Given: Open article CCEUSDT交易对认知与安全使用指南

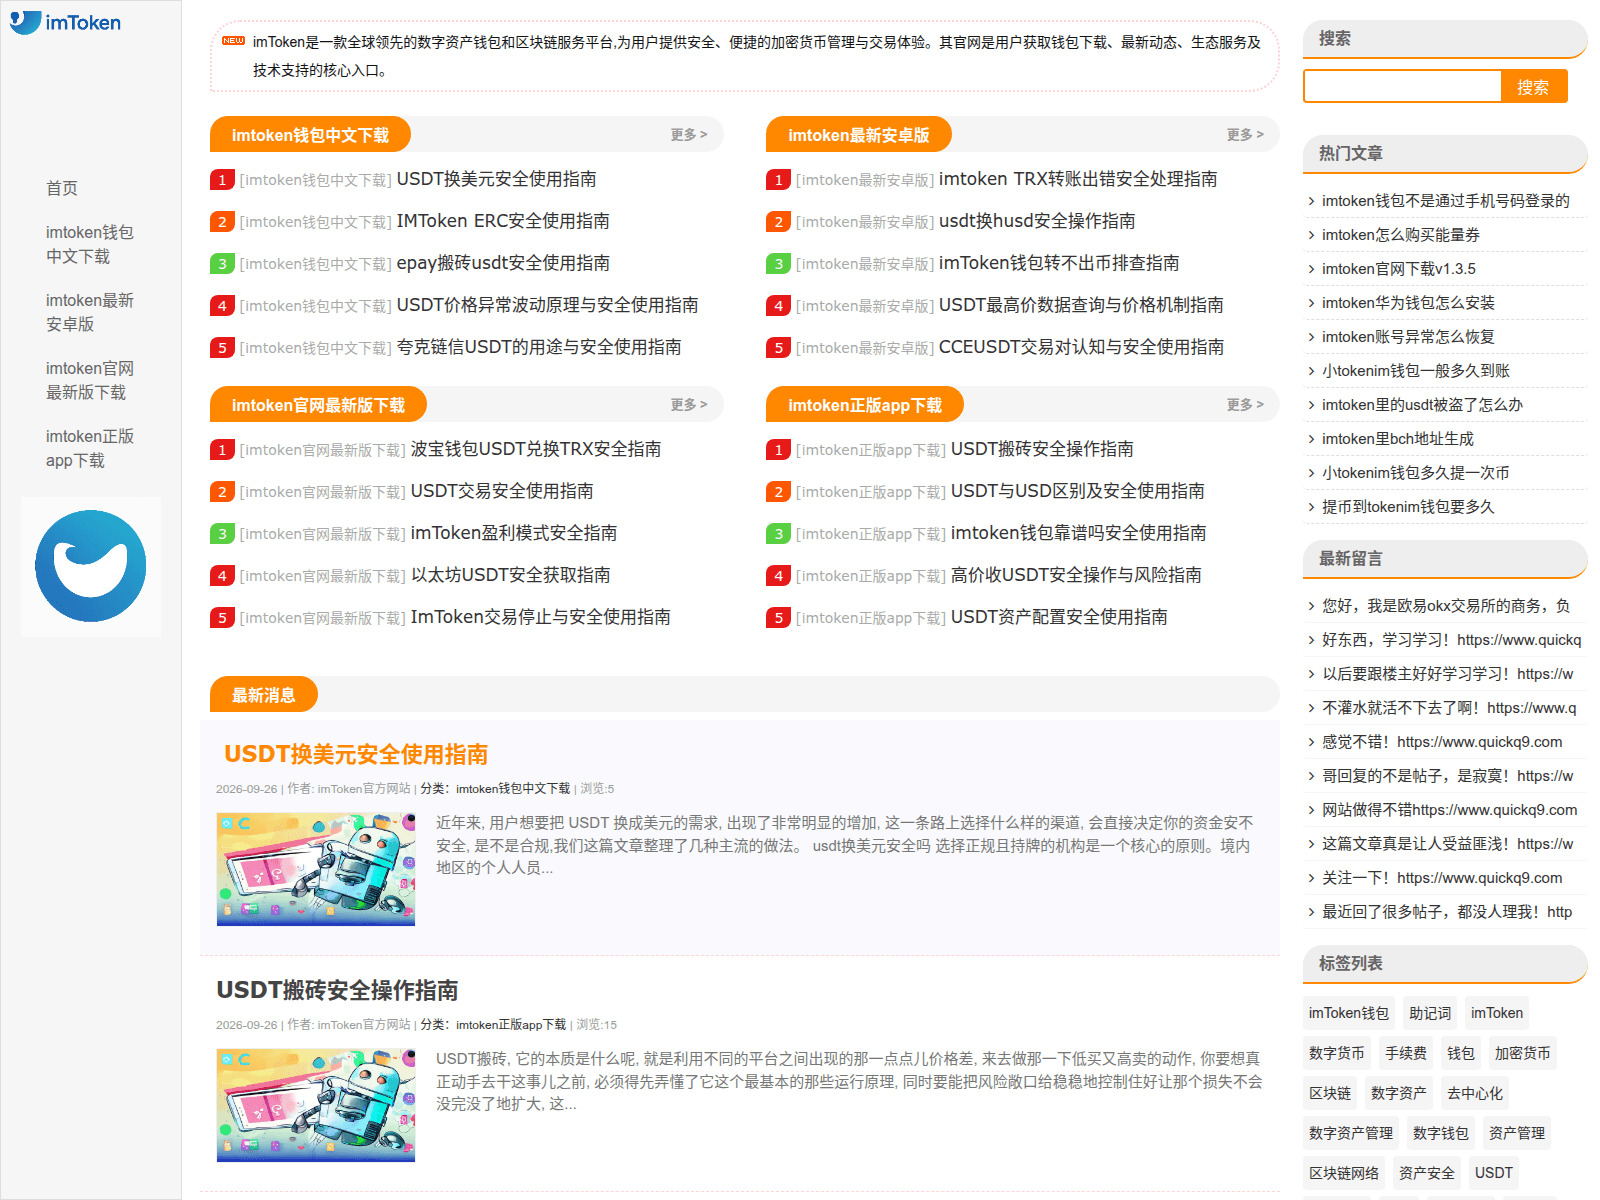Looking at the screenshot, I should (1081, 347).
